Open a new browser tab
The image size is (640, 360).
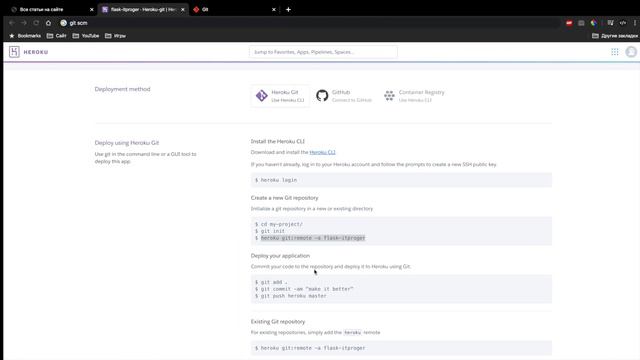288,9
